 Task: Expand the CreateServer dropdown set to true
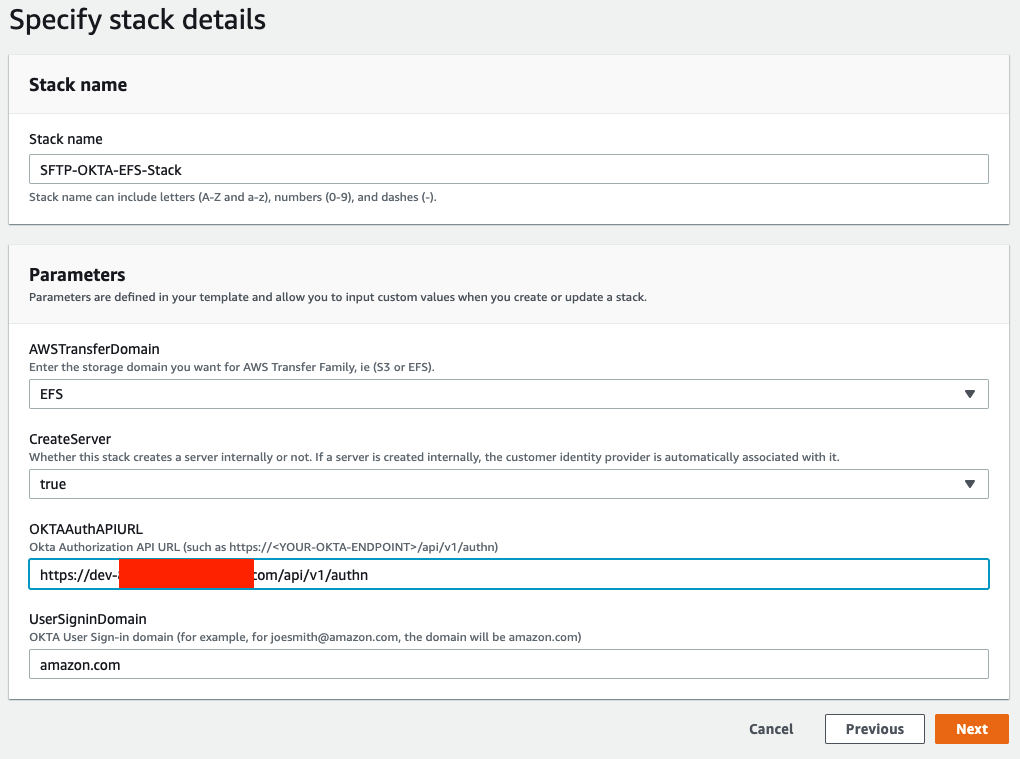tap(507, 484)
